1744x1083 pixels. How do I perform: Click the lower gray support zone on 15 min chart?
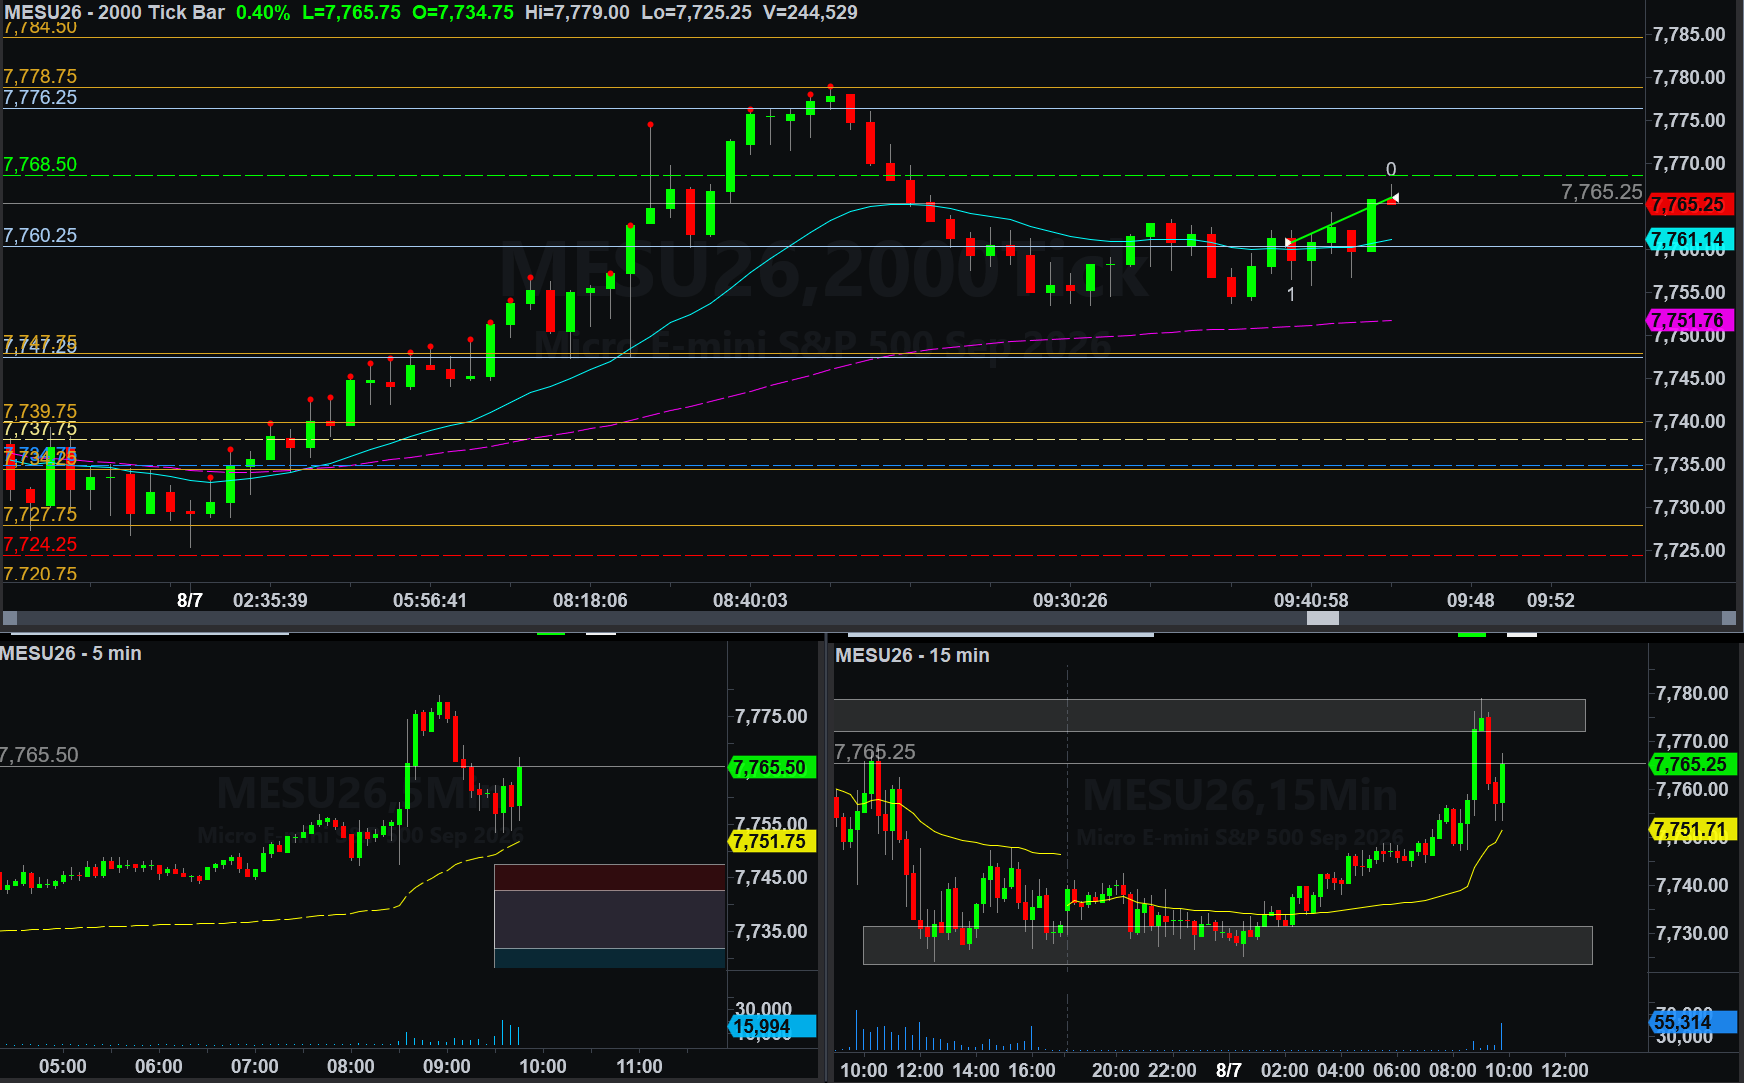point(1227,946)
